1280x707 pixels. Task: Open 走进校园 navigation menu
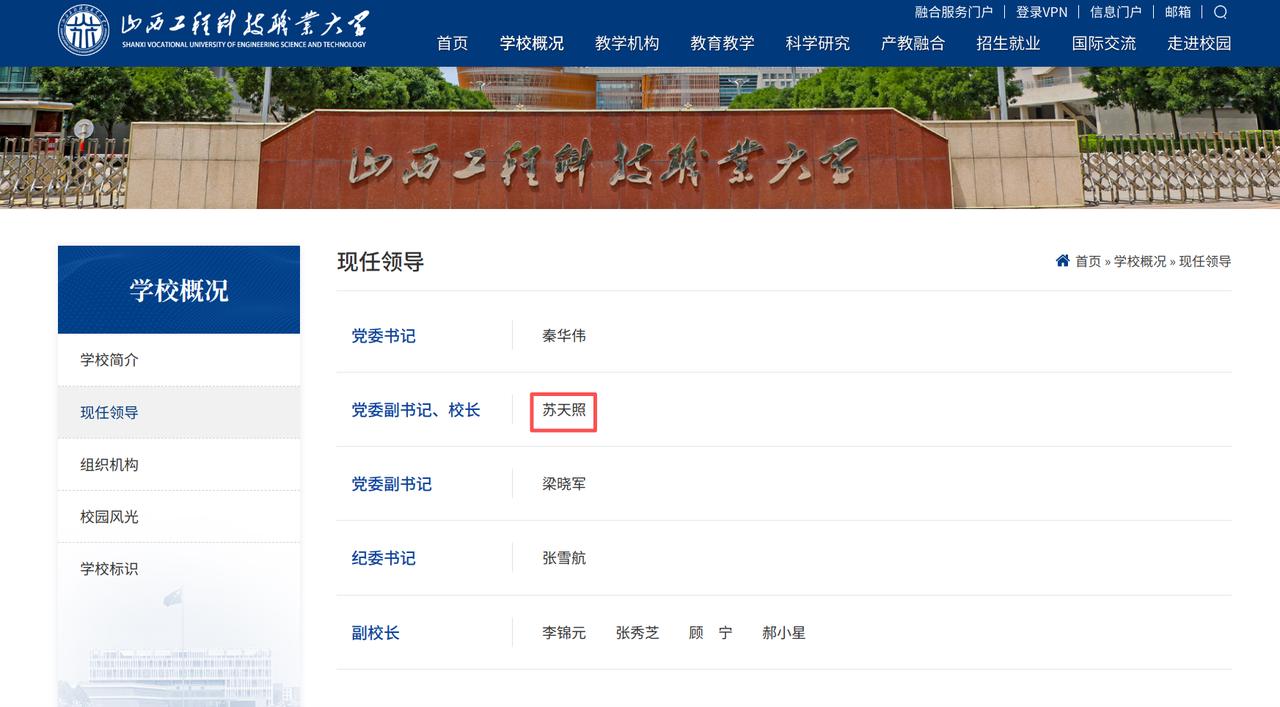click(x=1199, y=43)
